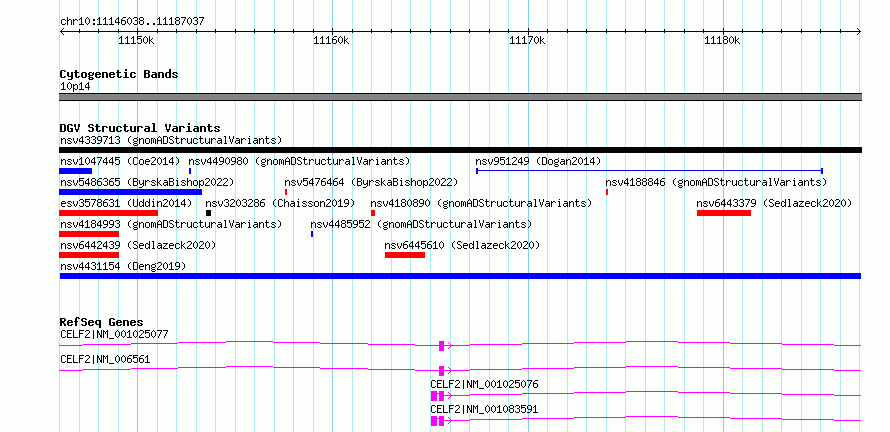
Task: Click the right arrow of the ruler
Action: click(858, 32)
